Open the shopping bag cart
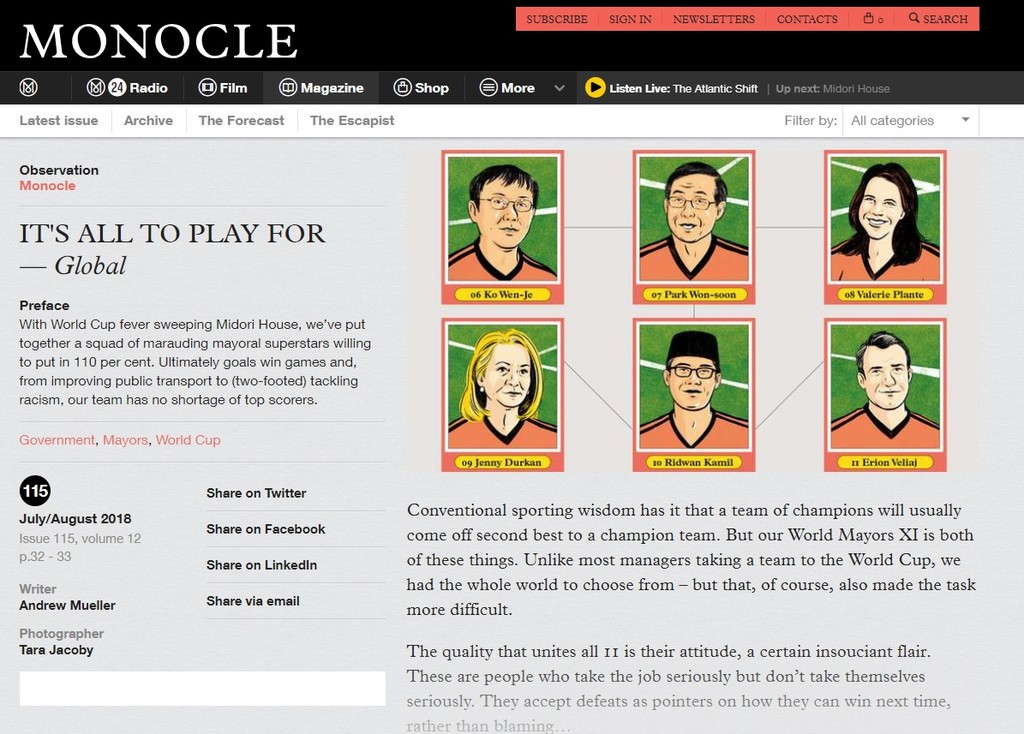 pyautogui.click(x=873, y=19)
